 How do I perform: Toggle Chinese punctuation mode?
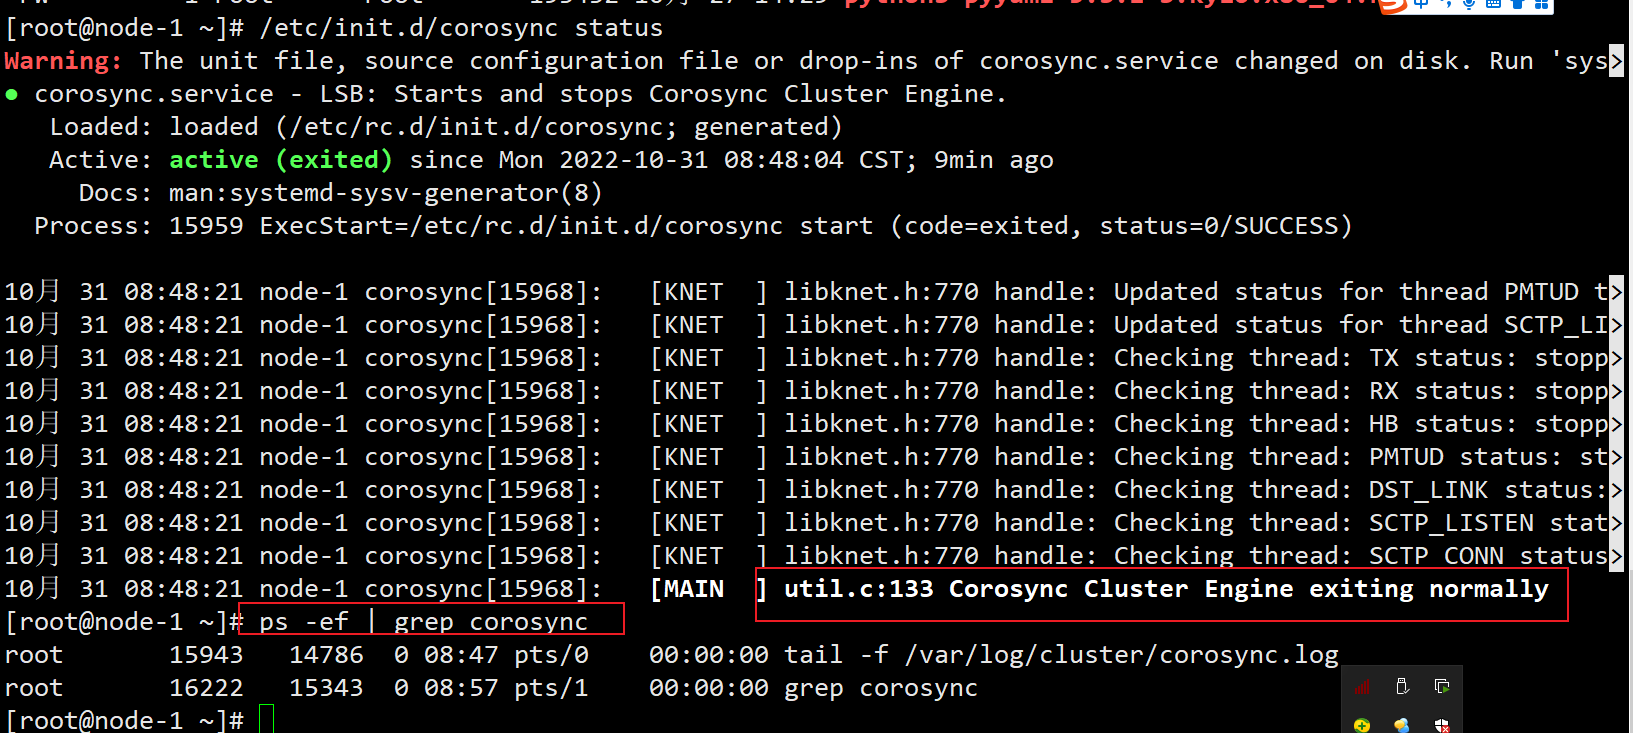(1445, 4)
